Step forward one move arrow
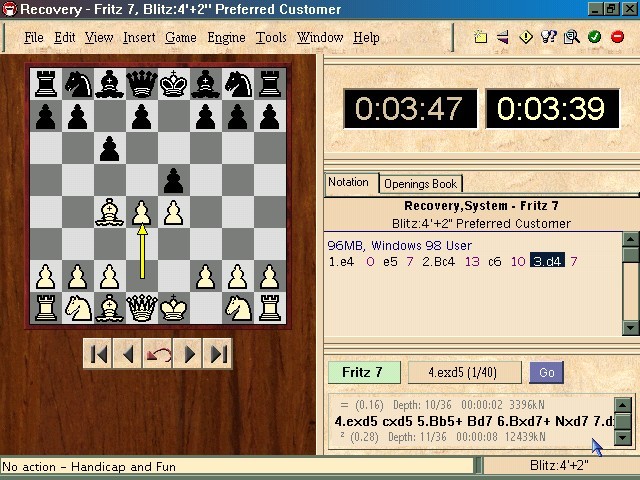Viewport: 640px width, 480px height. [187, 354]
